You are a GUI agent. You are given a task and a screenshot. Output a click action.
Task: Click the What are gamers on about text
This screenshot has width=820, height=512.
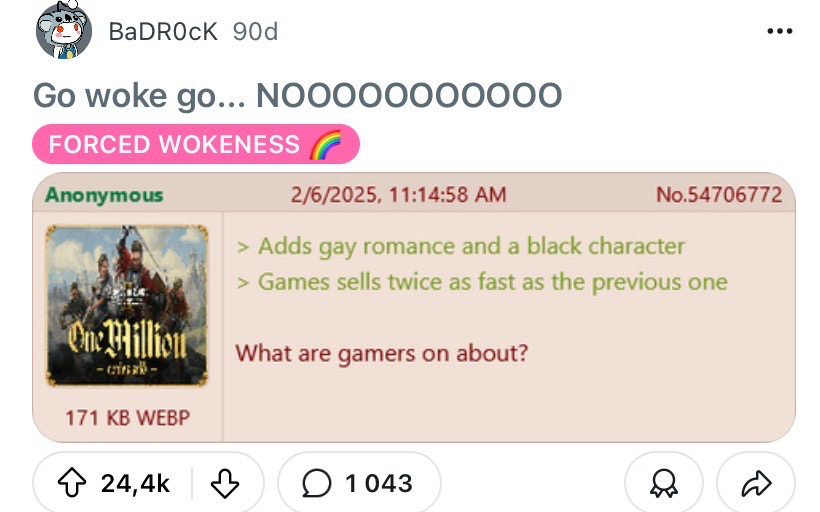(x=381, y=354)
